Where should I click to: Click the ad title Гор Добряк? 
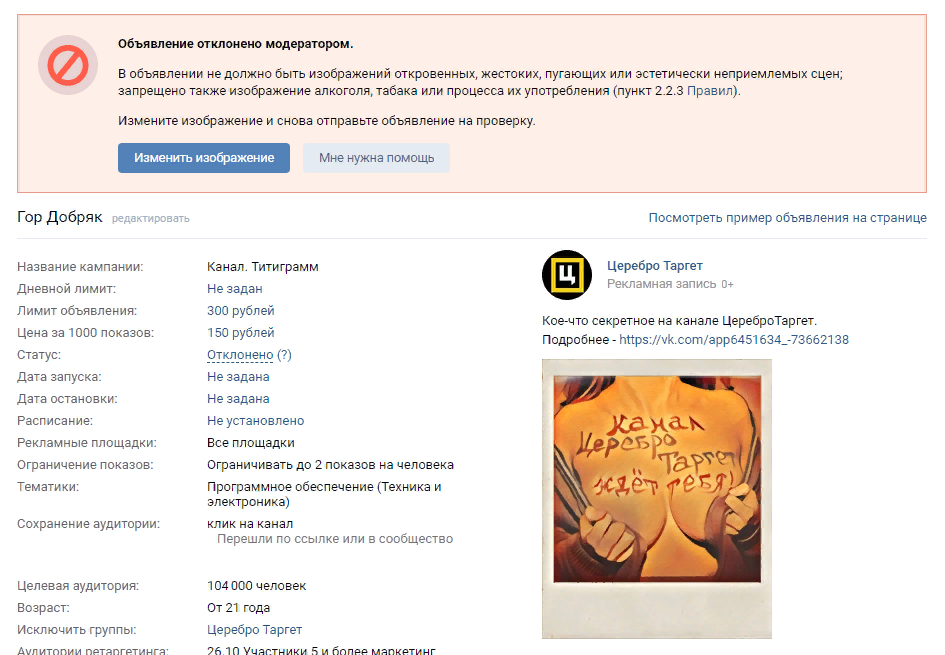(x=60, y=217)
